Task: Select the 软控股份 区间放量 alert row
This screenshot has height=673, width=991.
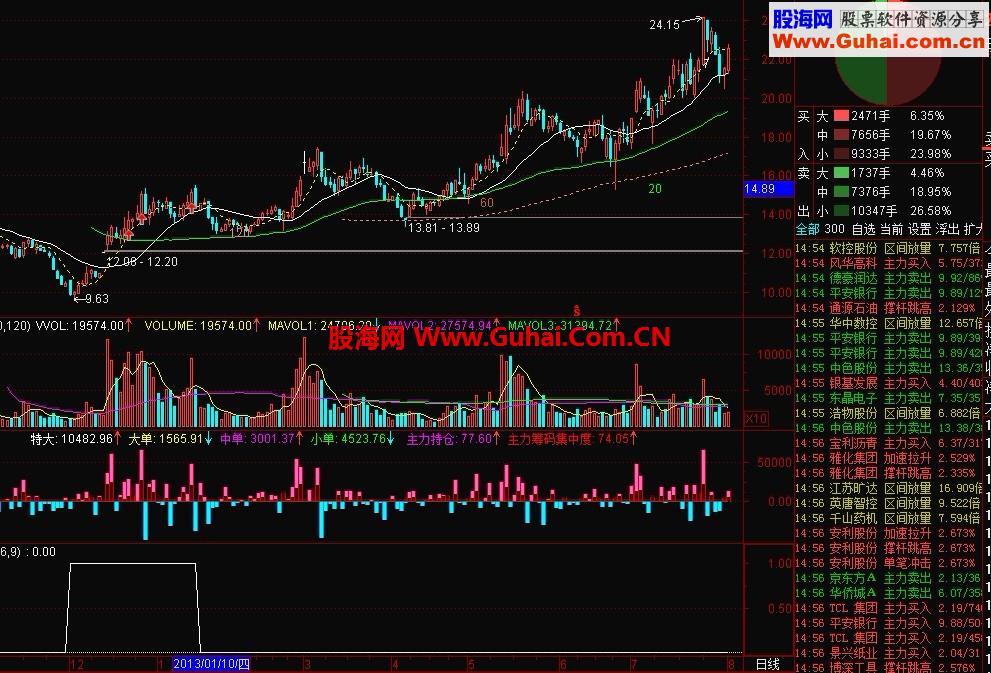Action: coord(887,248)
